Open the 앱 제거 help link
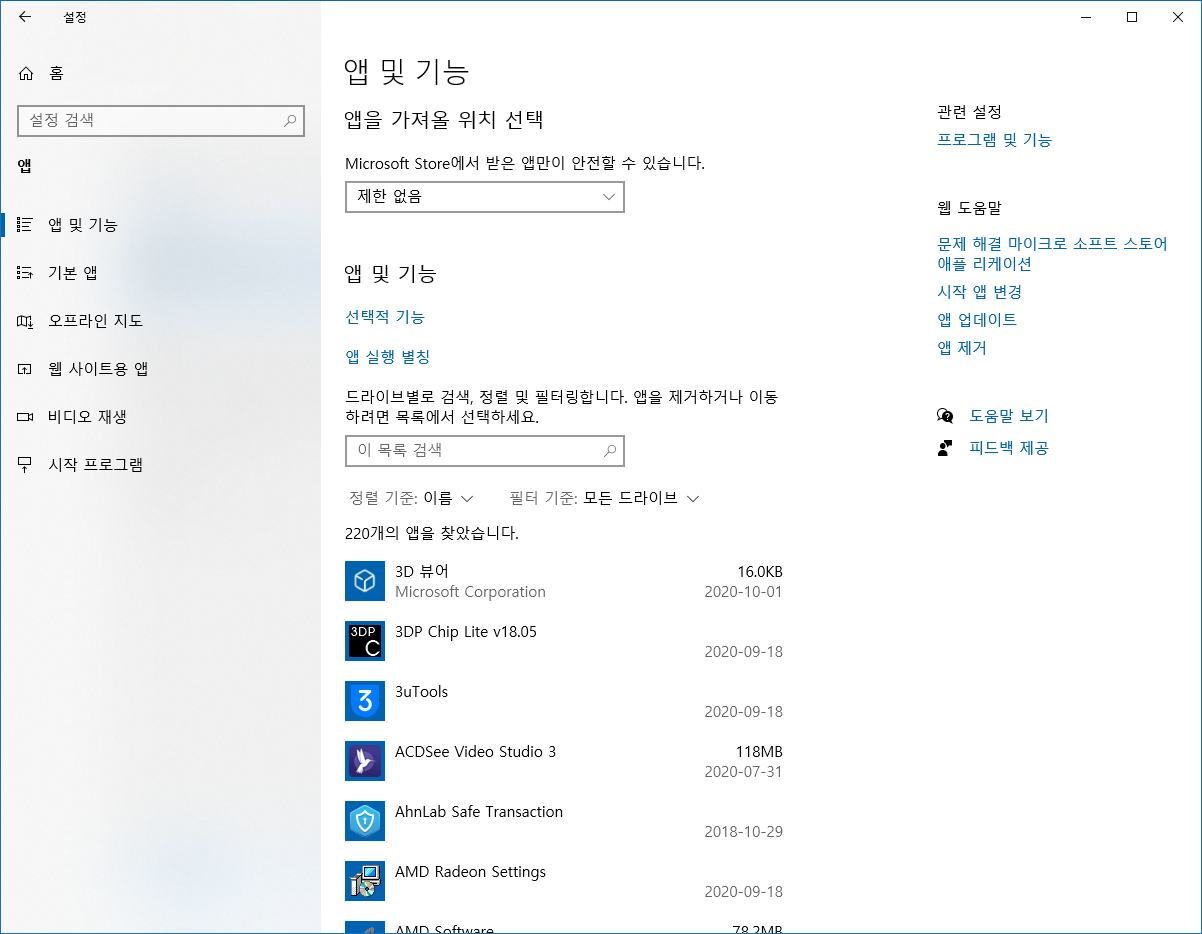Viewport: 1202px width, 934px height. (962, 348)
